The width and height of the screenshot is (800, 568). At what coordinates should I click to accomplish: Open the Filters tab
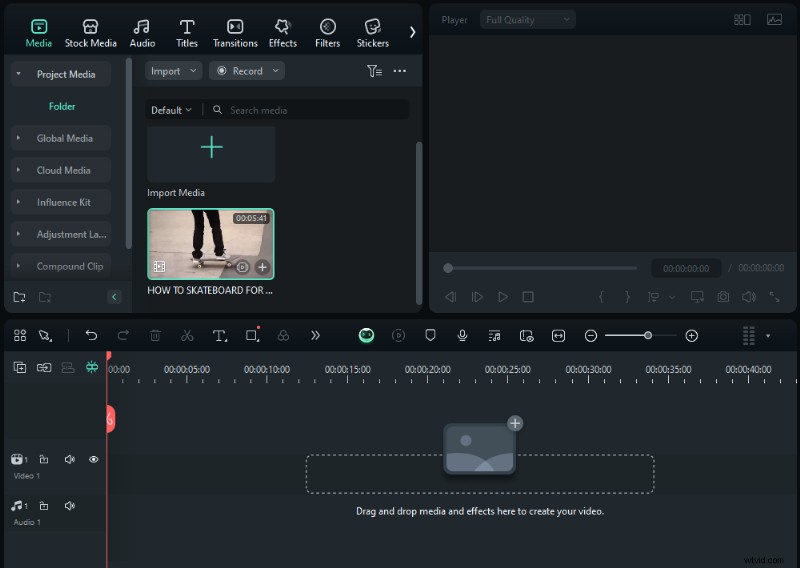click(328, 33)
